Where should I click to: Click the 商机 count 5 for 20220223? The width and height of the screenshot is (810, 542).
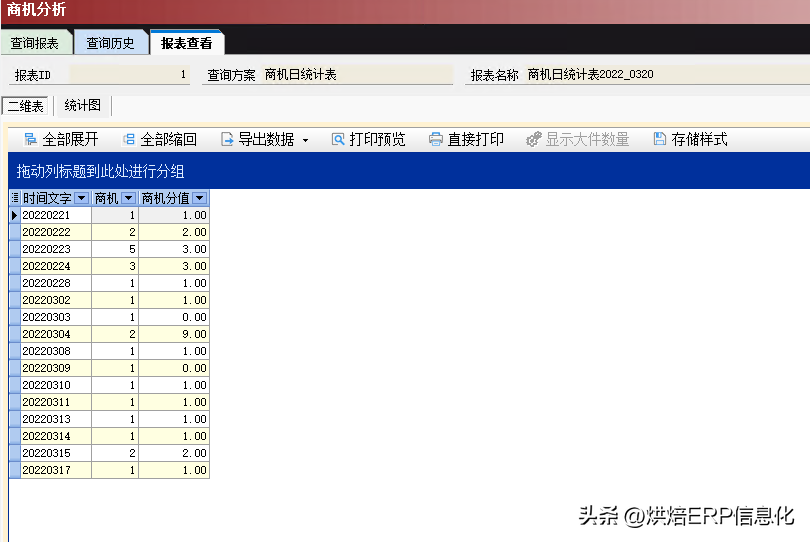(115, 249)
